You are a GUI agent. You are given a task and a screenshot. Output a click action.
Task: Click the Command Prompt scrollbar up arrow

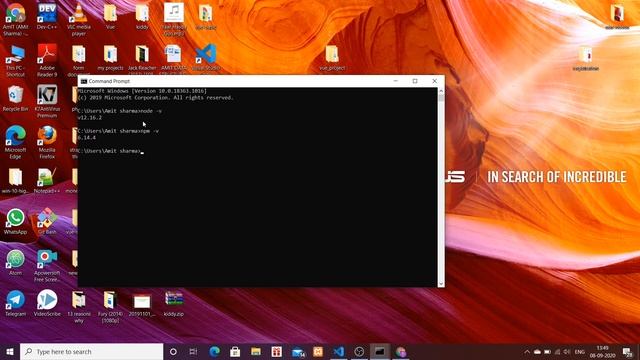[x=441, y=91]
